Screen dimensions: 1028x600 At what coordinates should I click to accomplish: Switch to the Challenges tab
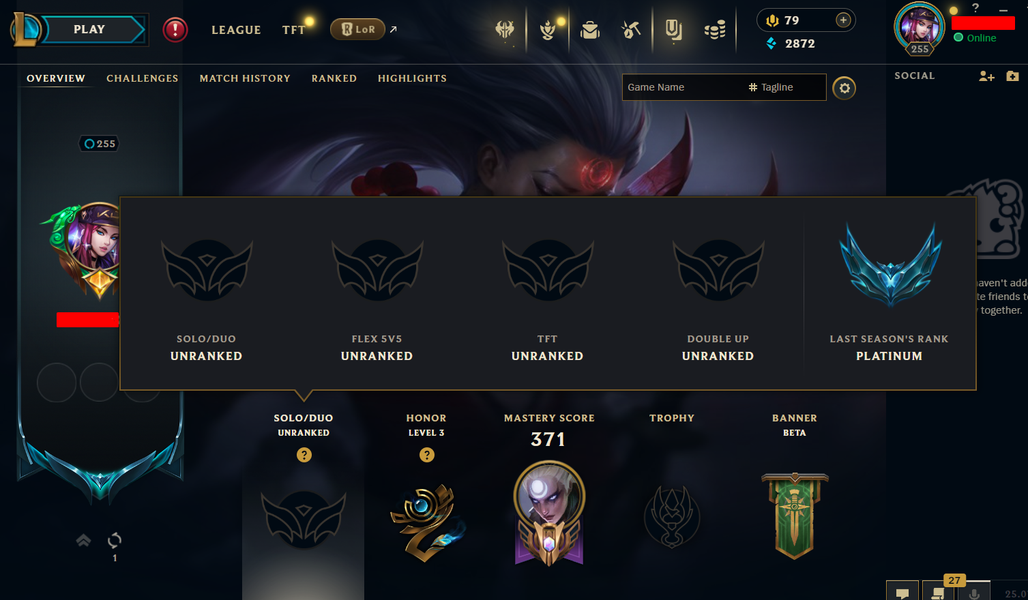point(142,78)
